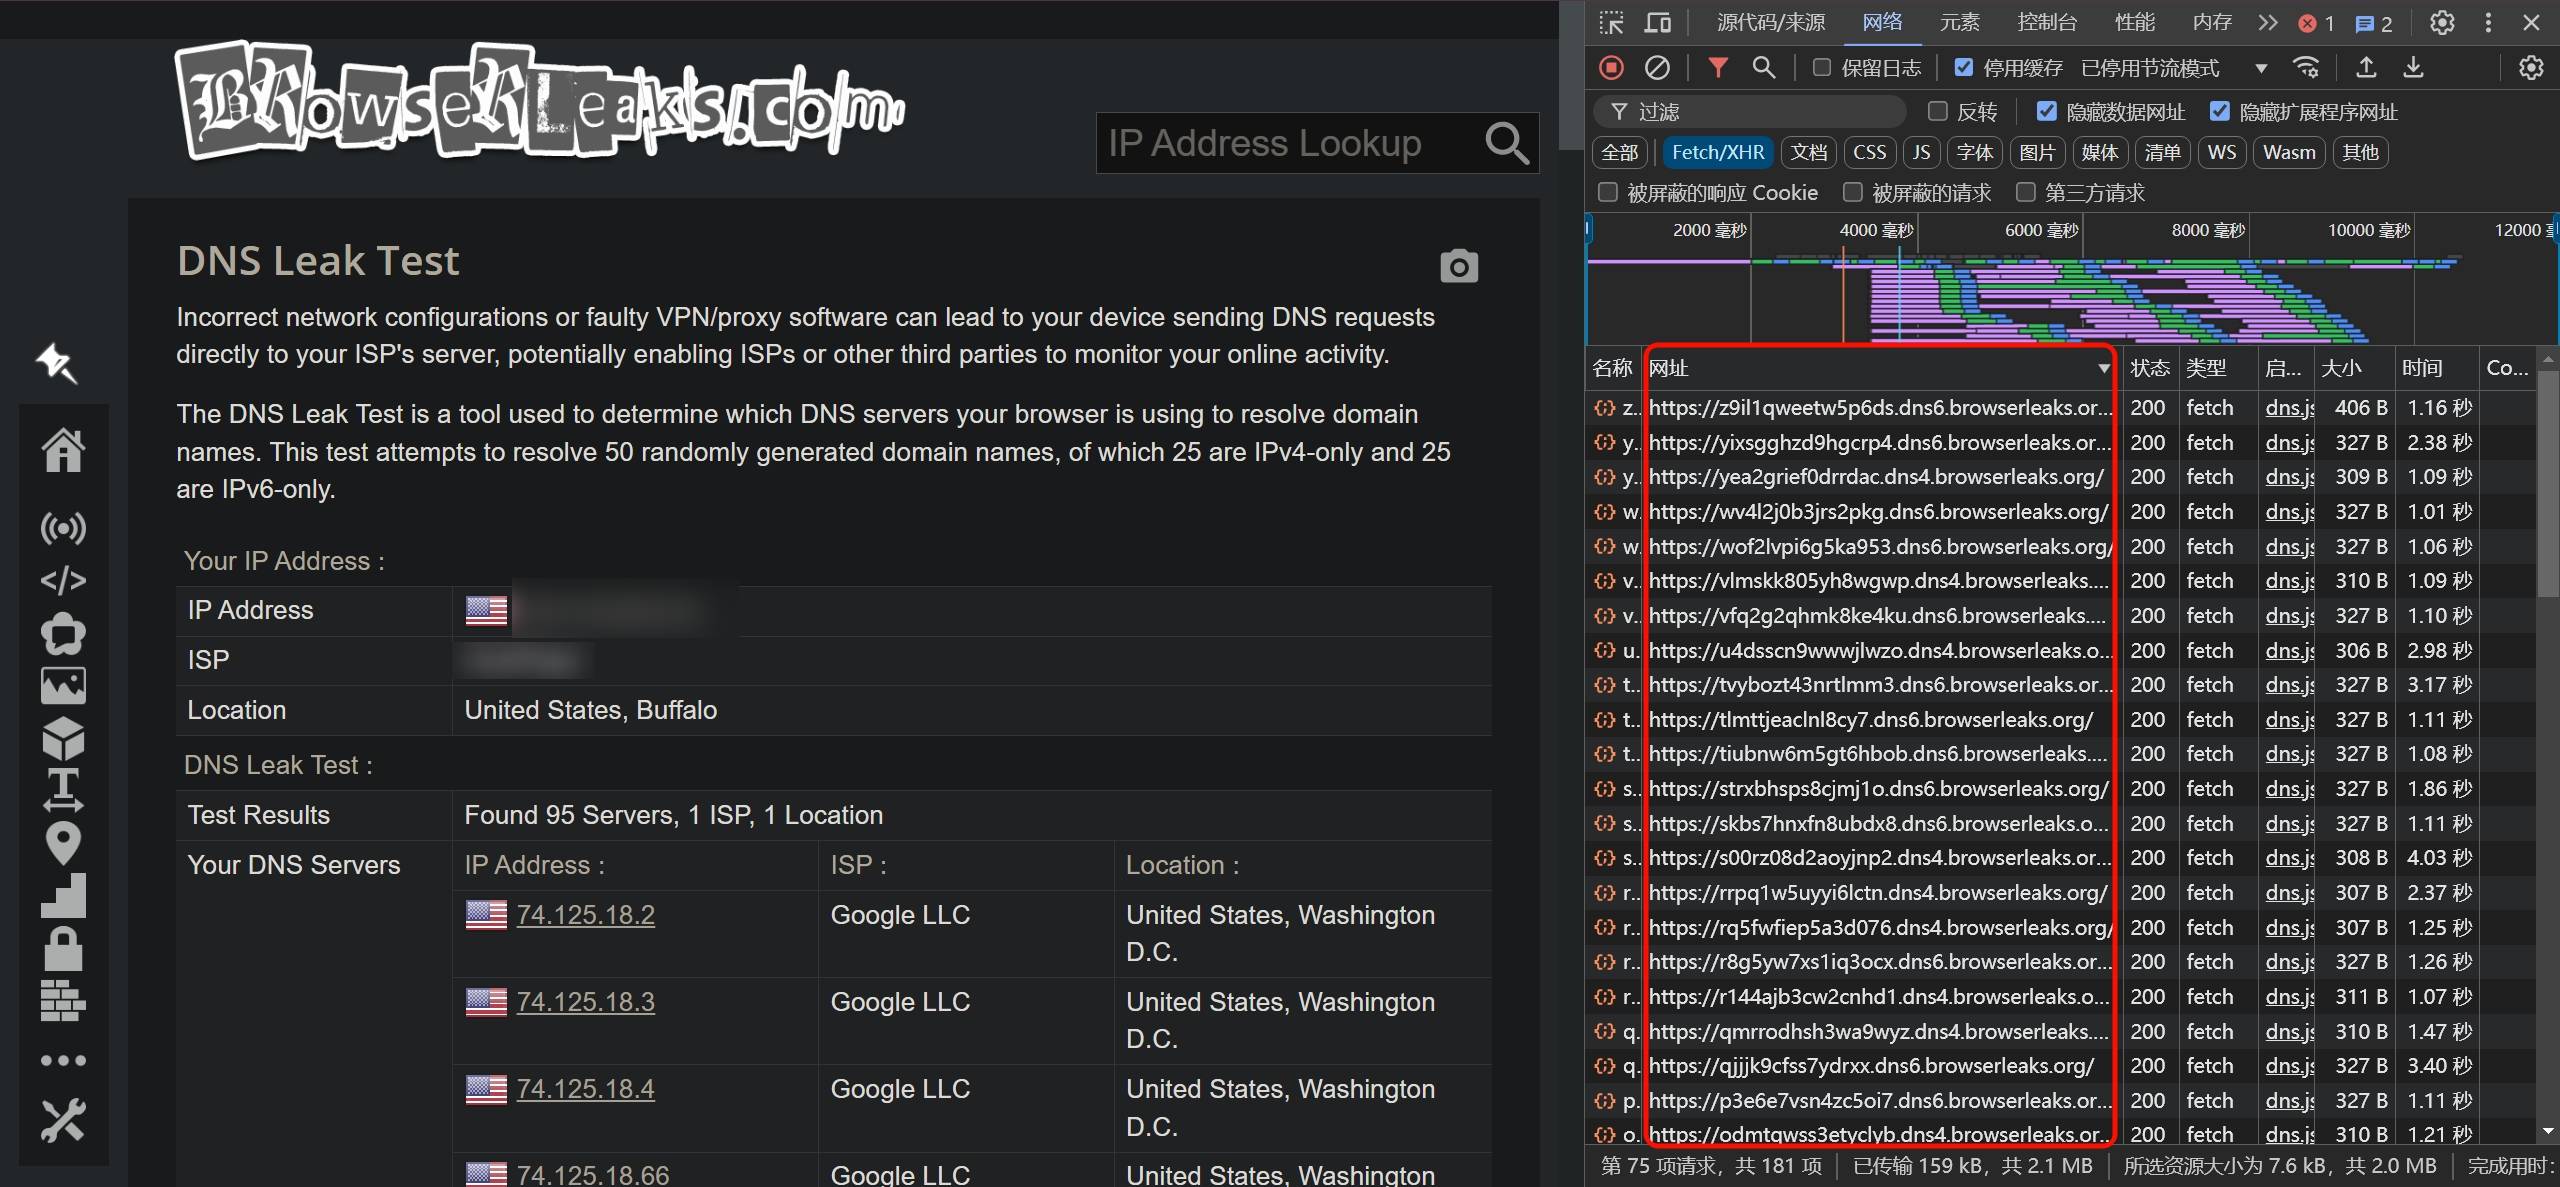
Task: Select the Wasm filter button
Action: tap(2289, 152)
